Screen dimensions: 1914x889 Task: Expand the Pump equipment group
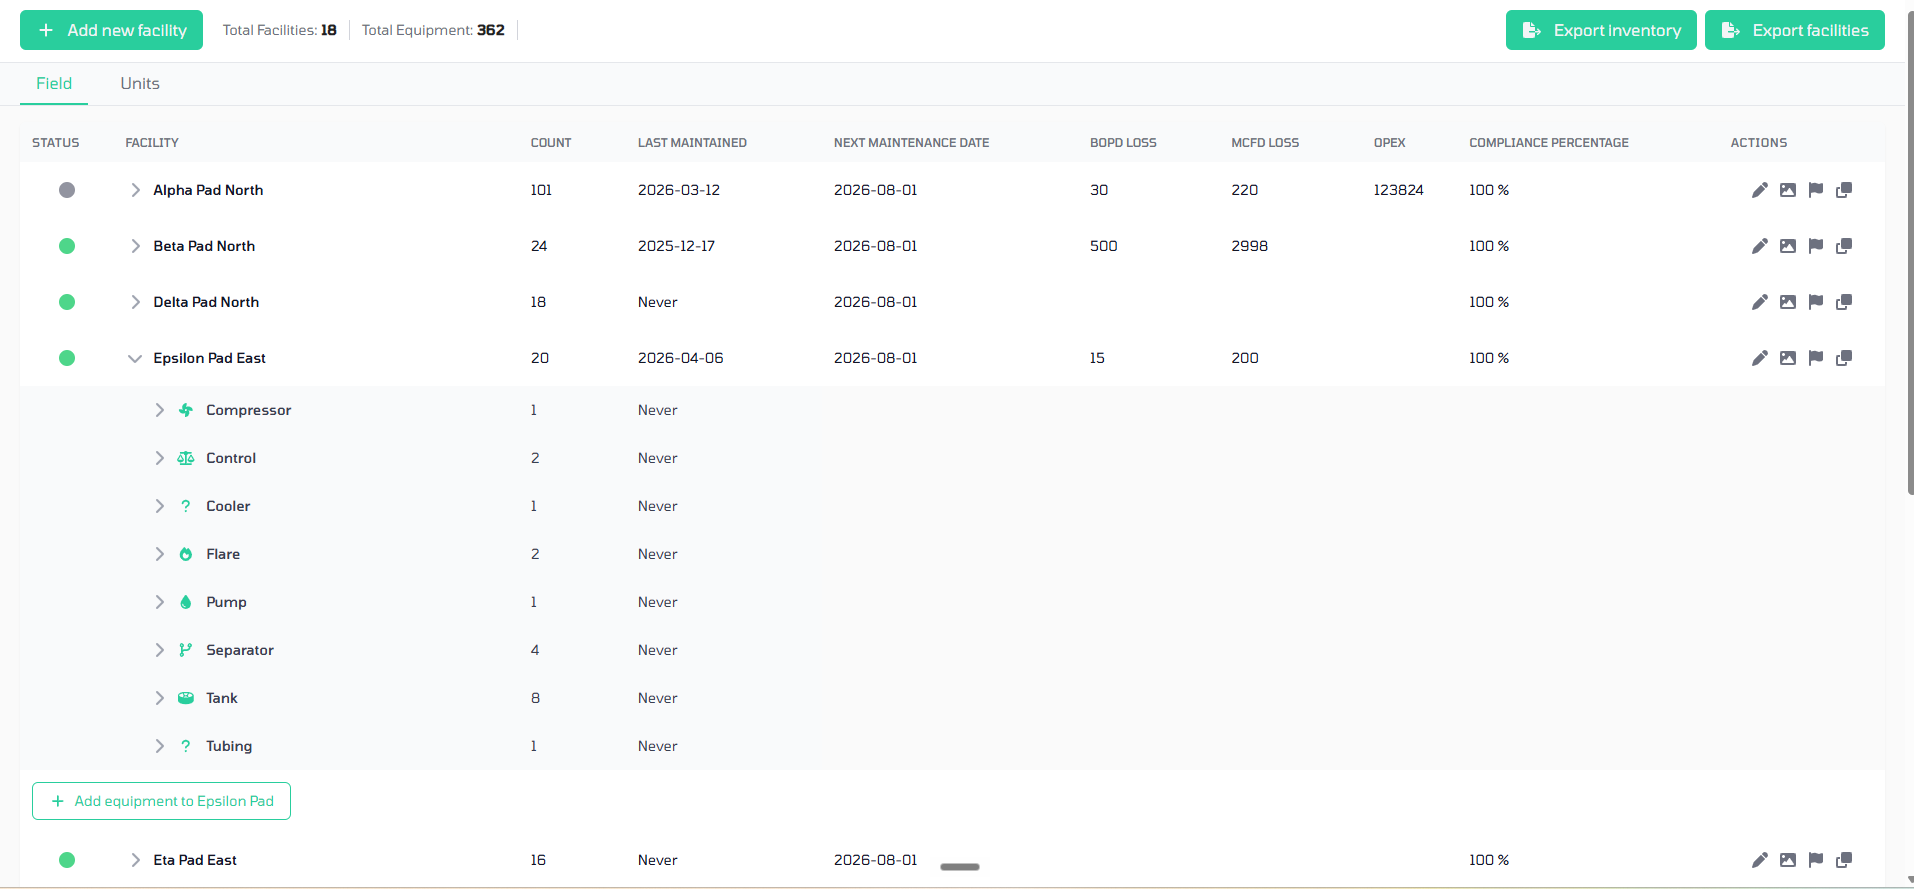click(159, 602)
